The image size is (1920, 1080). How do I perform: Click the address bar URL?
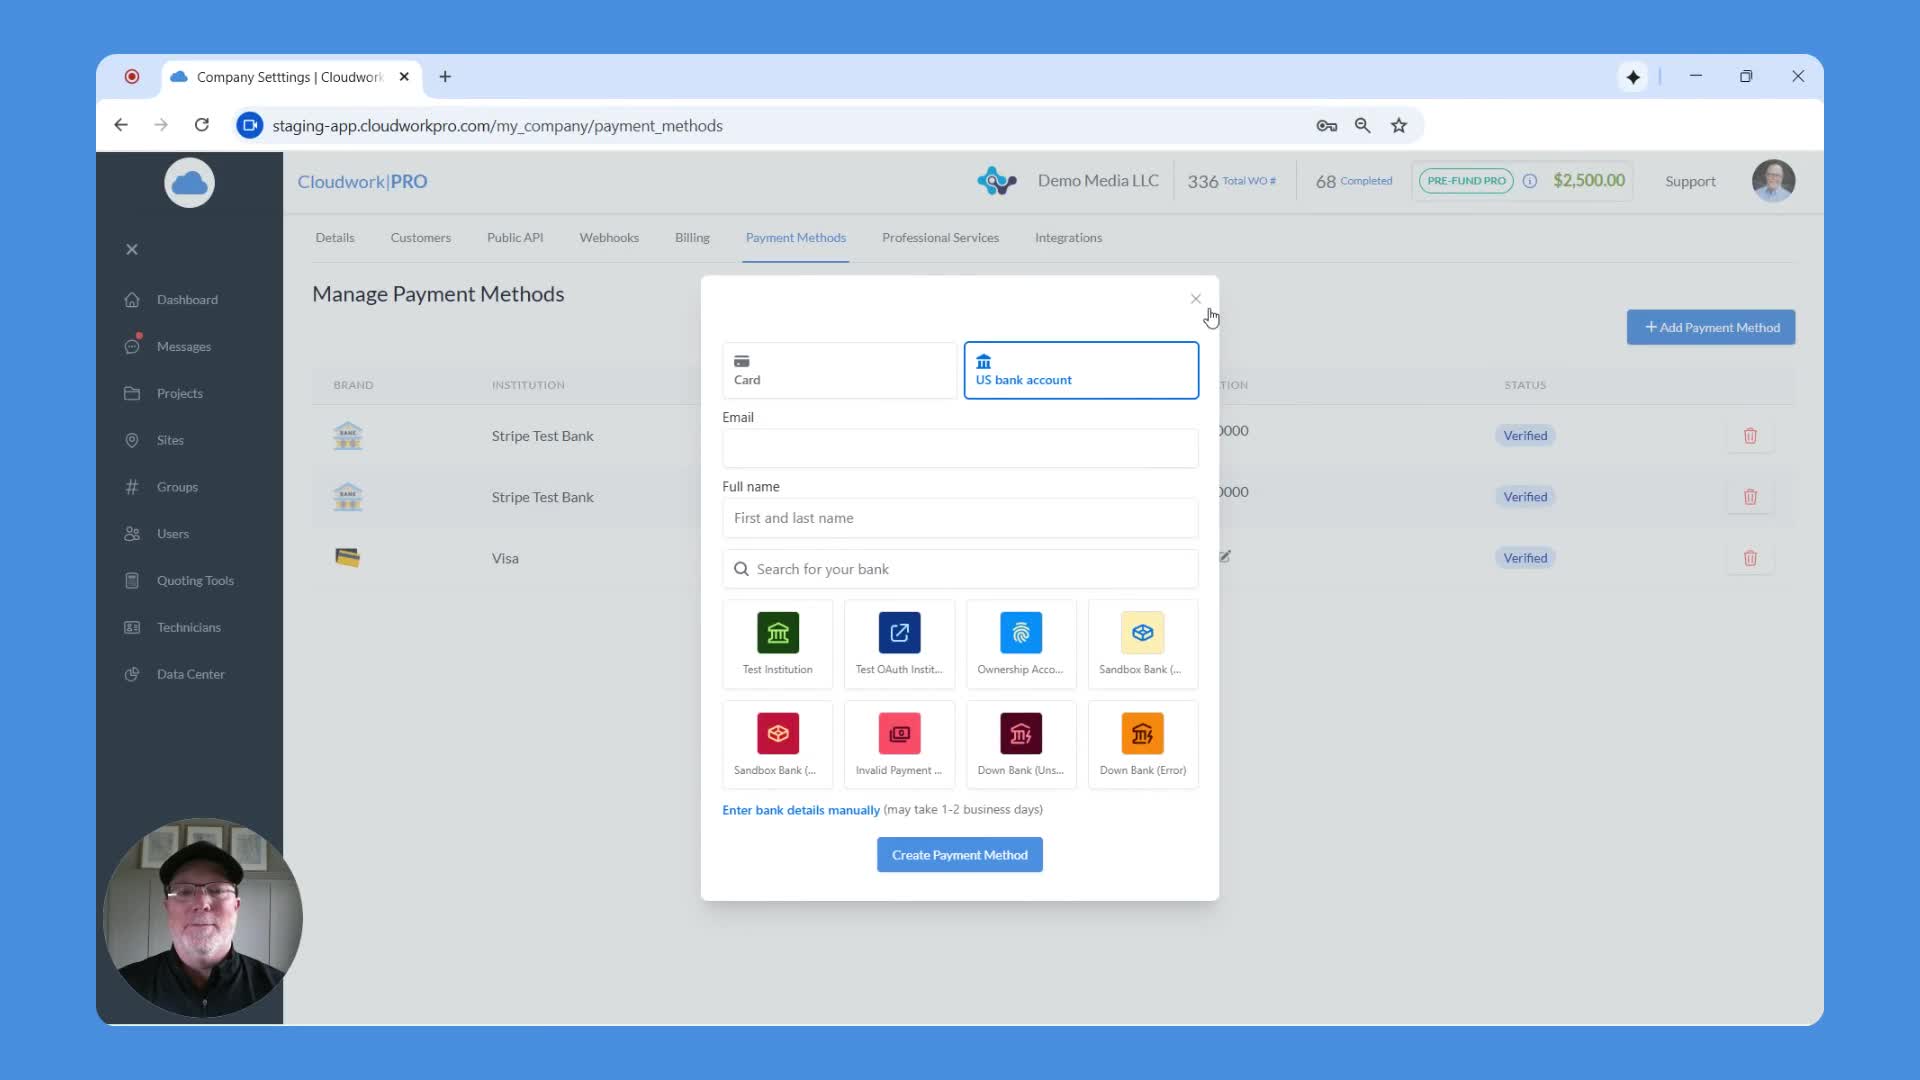coord(497,126)
